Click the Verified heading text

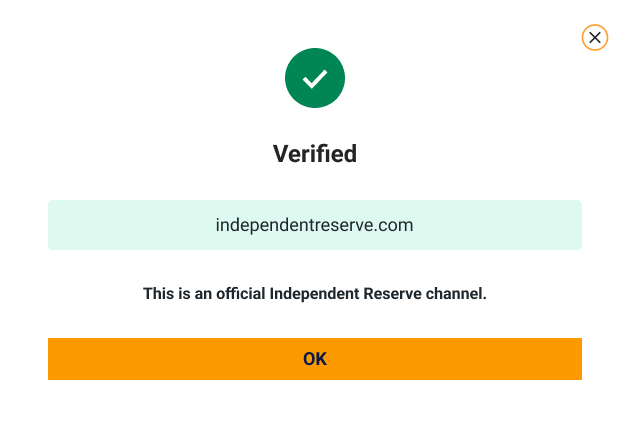[315, 154]
